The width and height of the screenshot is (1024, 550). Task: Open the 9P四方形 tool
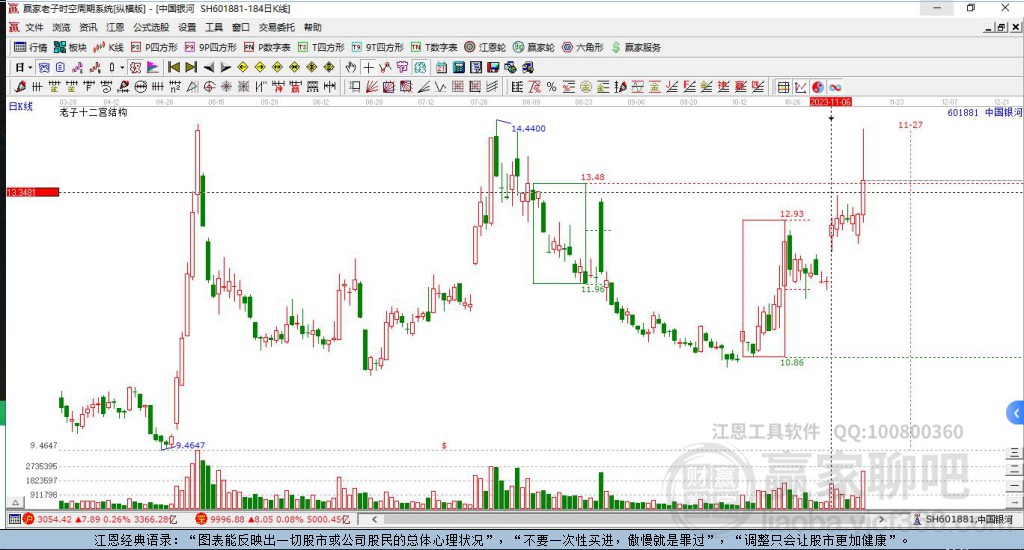point(211,47)
